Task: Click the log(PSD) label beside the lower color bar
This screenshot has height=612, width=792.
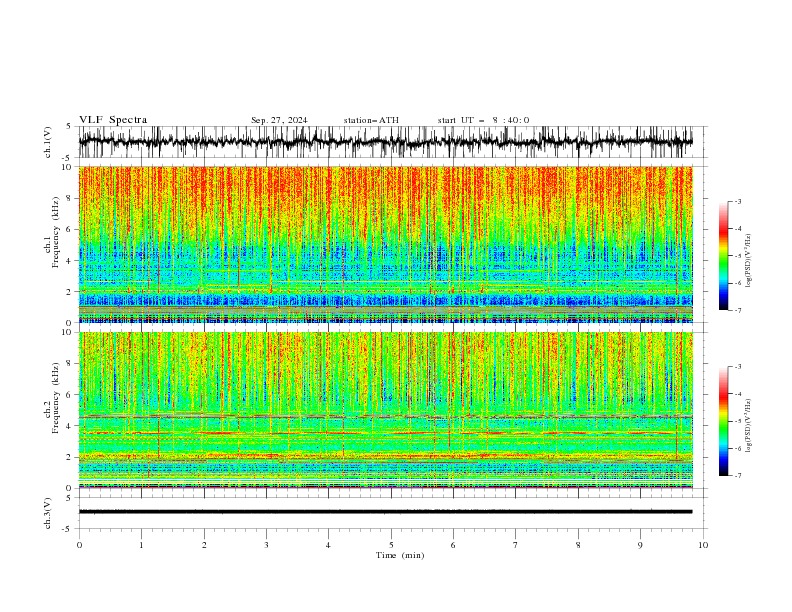Action: [x=748, y=425]
